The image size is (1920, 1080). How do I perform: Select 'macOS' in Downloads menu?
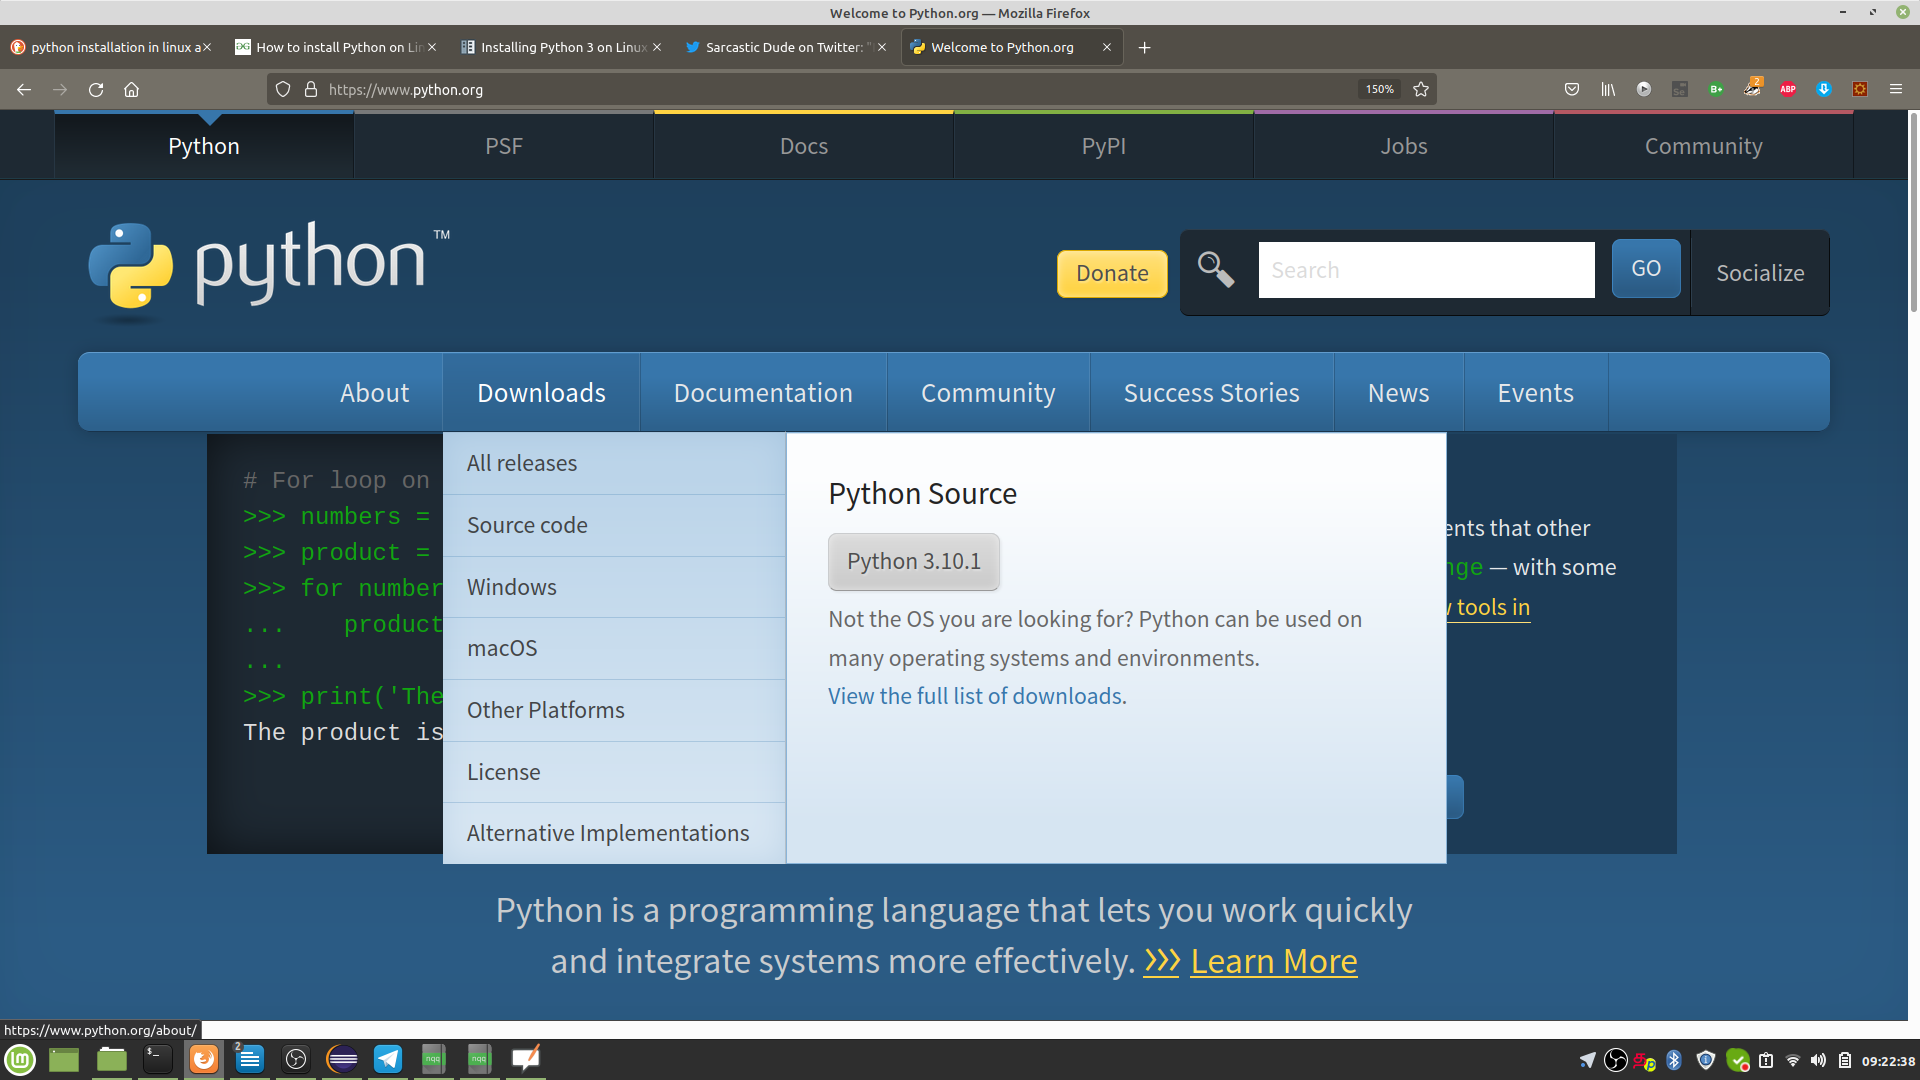click(614, 648)
